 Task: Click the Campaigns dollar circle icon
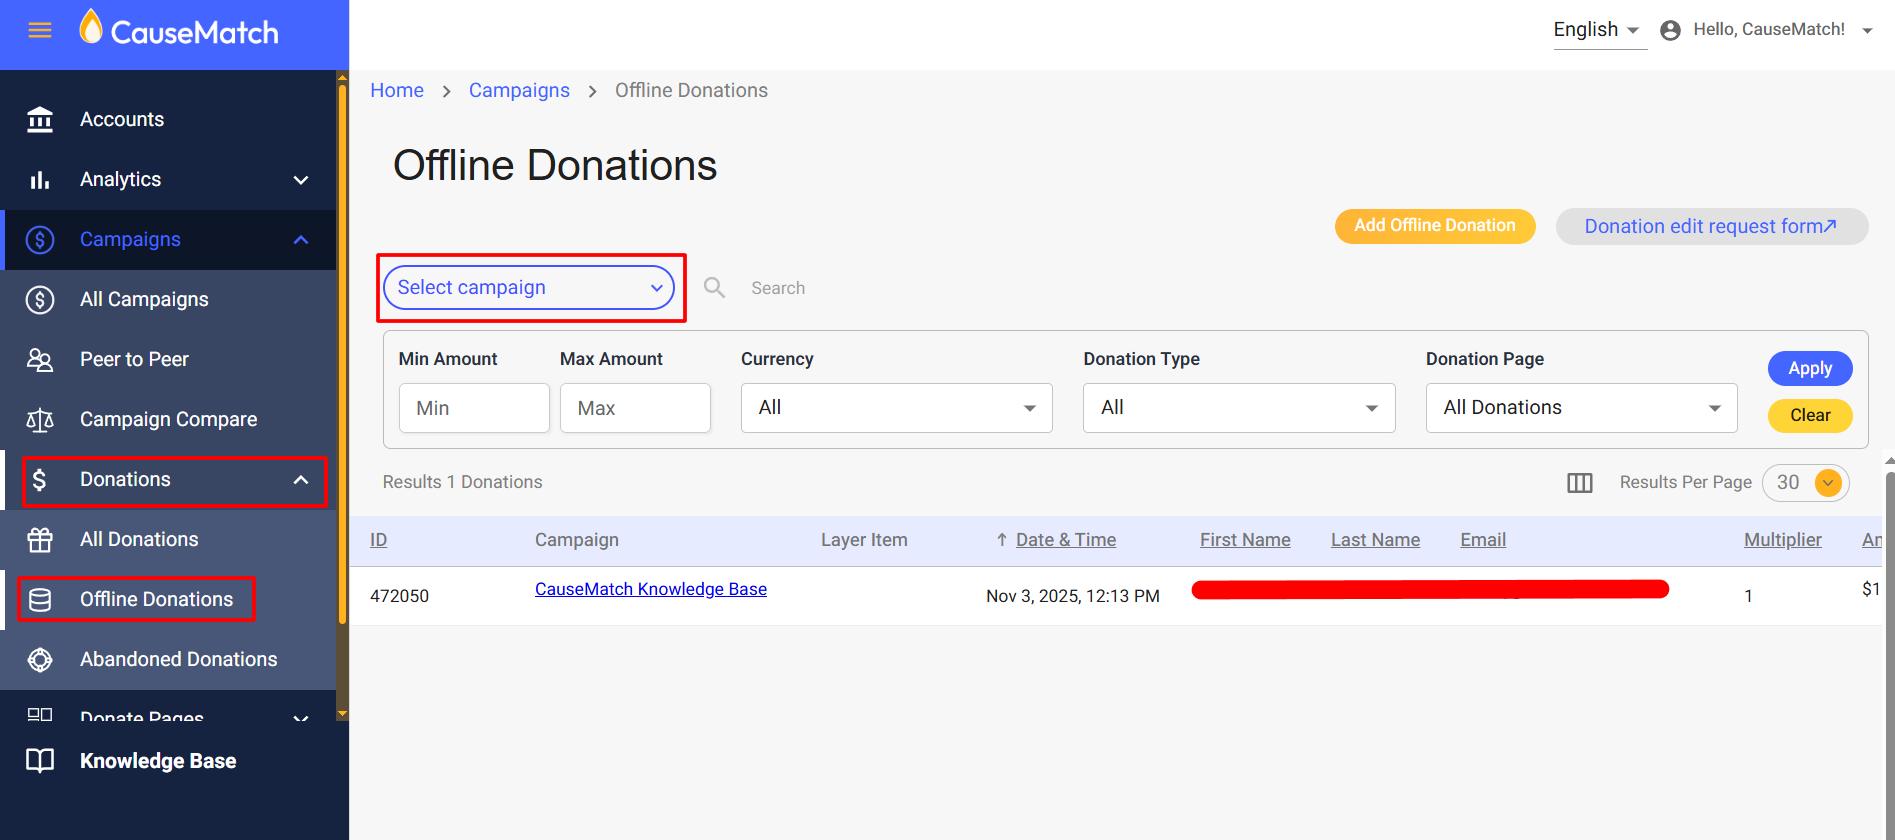pos(40,240)
